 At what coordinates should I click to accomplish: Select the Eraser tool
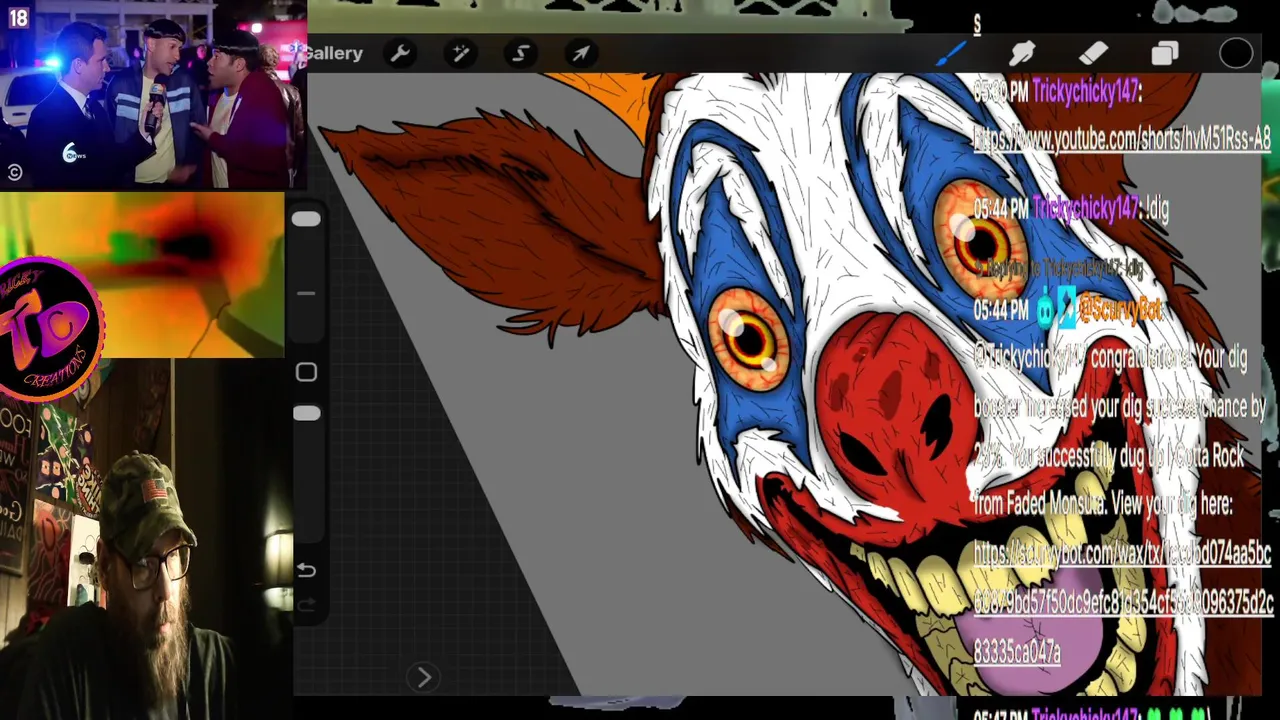(1093, 54)
